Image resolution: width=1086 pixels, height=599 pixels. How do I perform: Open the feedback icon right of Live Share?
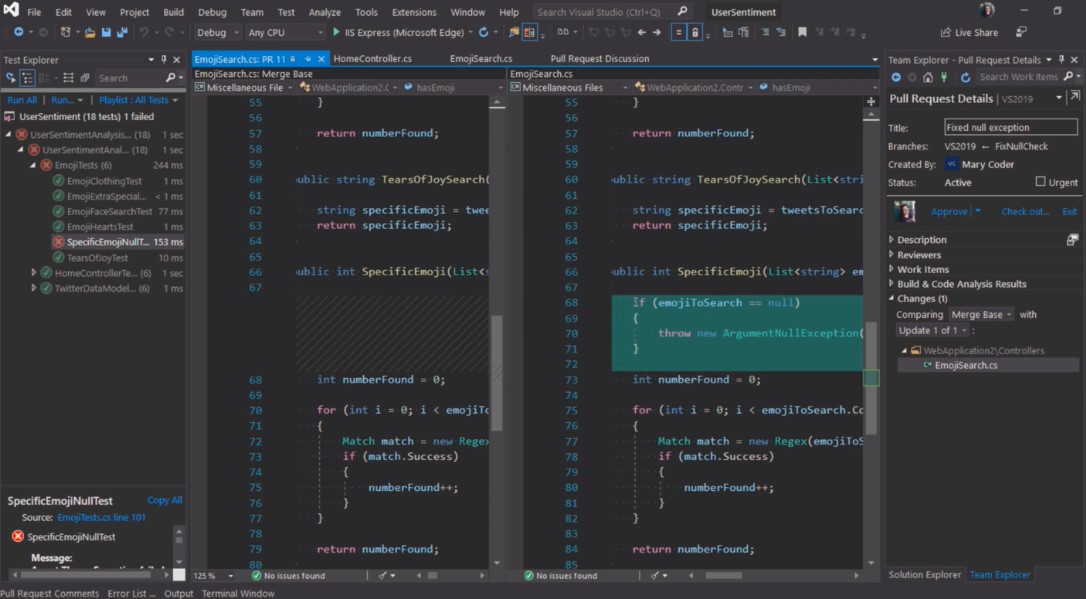click(x=1021, y=32)
